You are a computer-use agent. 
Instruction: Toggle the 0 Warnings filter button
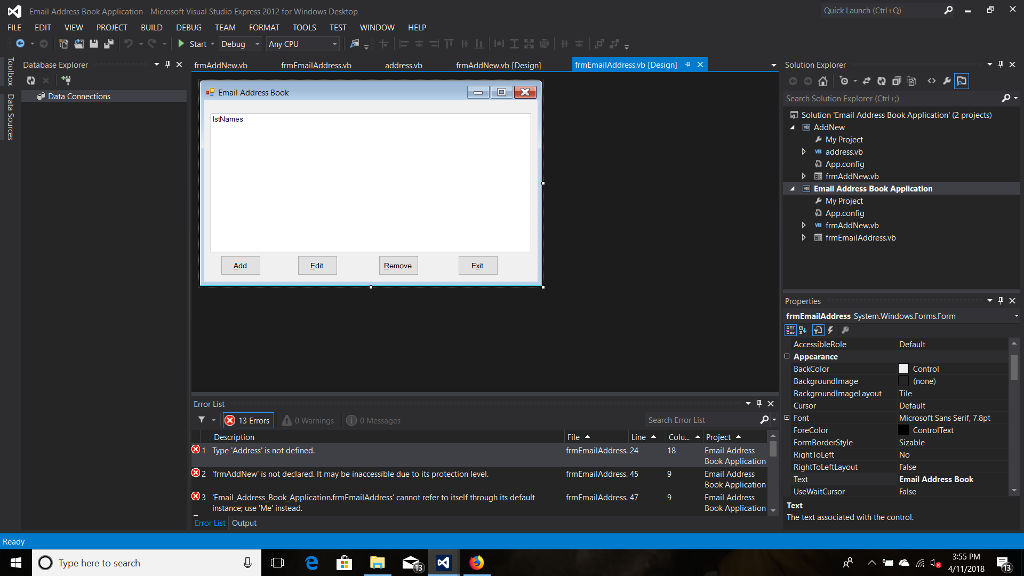click(310, 420)
